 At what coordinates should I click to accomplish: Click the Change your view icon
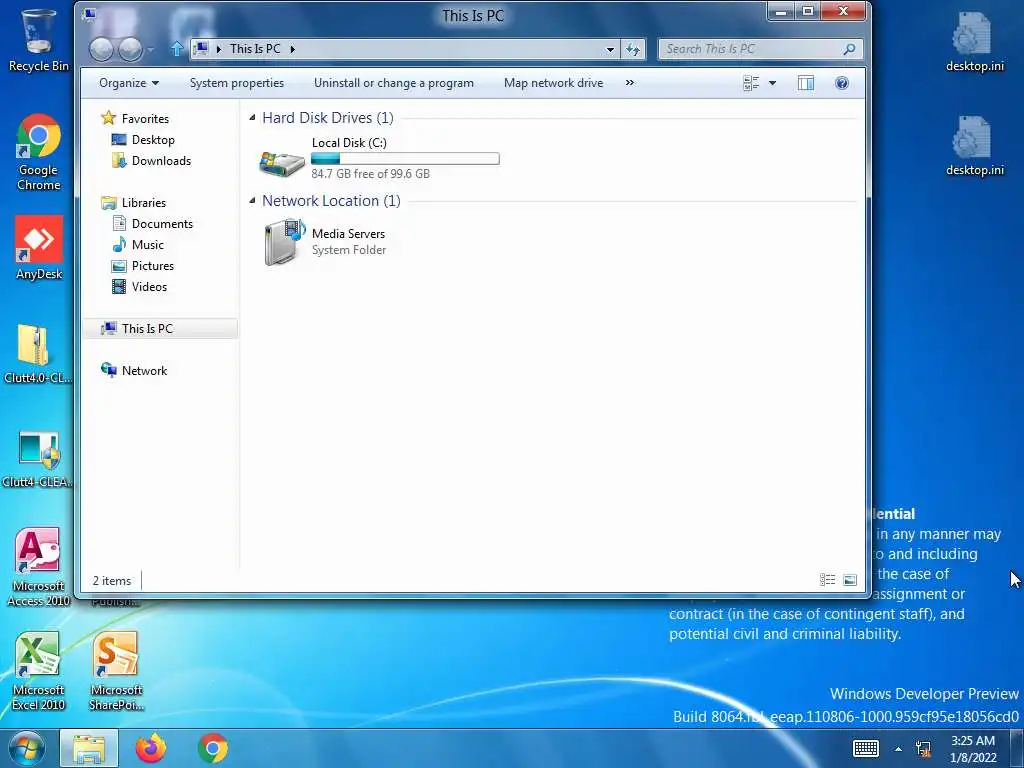click(x=751, y=83)
